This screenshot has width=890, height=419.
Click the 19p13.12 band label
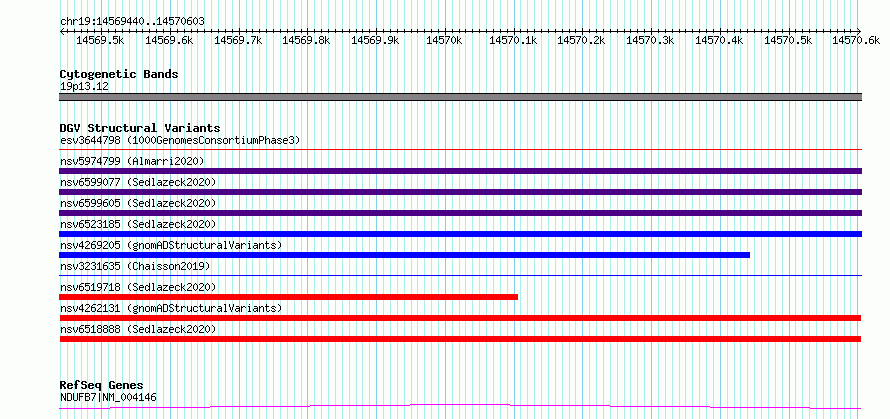(x=84, y=87)
